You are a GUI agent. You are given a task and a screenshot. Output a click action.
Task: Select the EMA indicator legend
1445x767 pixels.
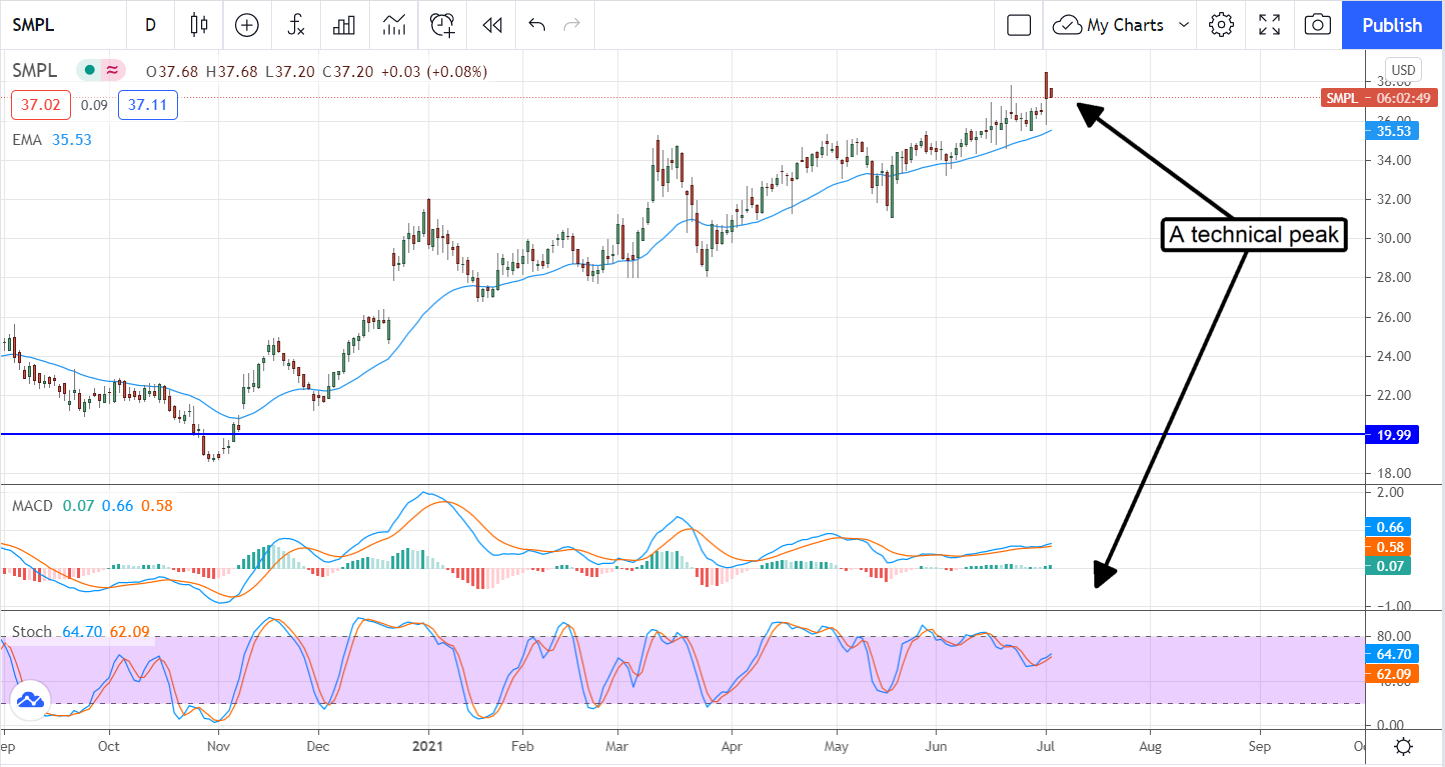pyautogui.click(x=27, y=140)
